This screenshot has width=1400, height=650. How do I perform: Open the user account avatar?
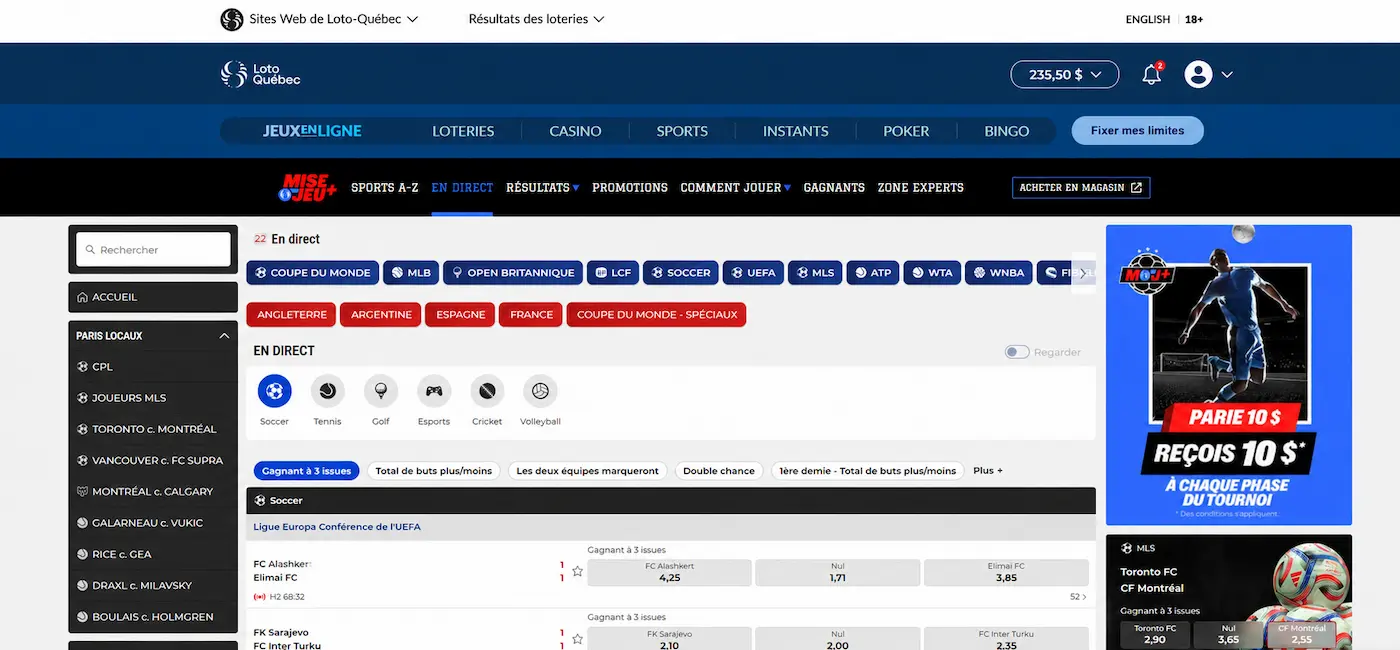(x=1198, y=74)
